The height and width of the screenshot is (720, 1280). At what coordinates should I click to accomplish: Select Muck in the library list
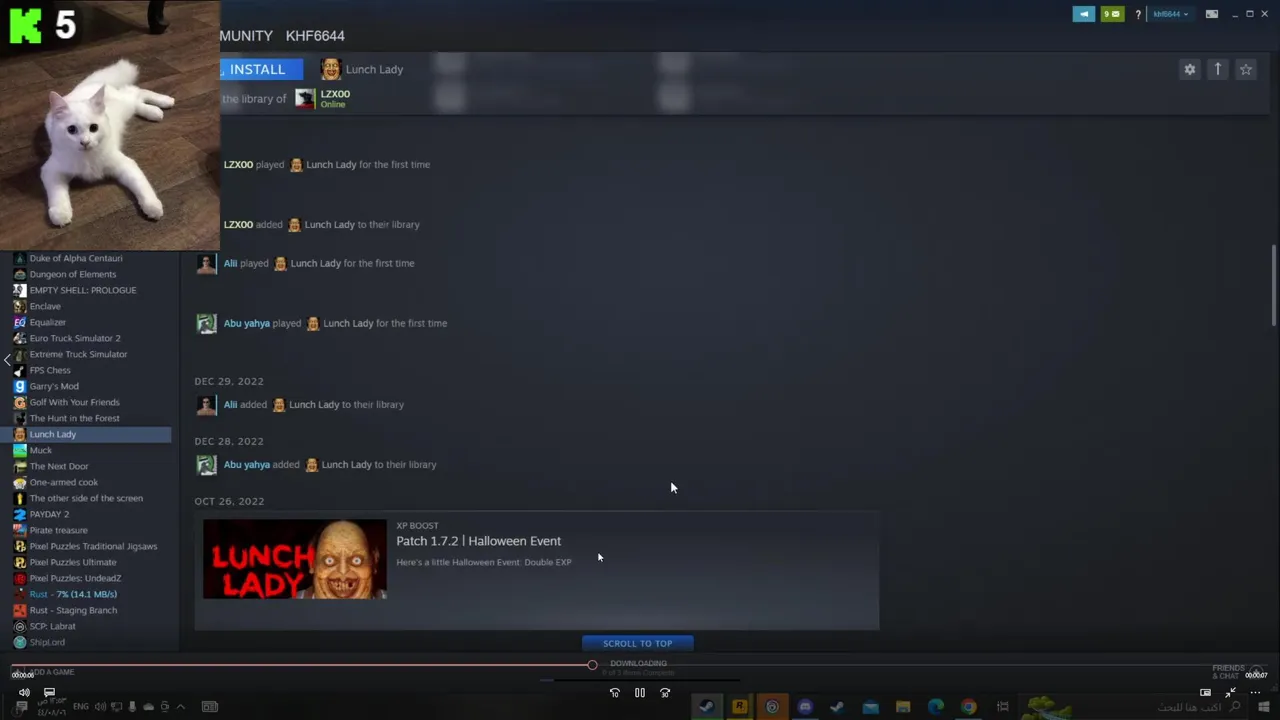(41, 450)
